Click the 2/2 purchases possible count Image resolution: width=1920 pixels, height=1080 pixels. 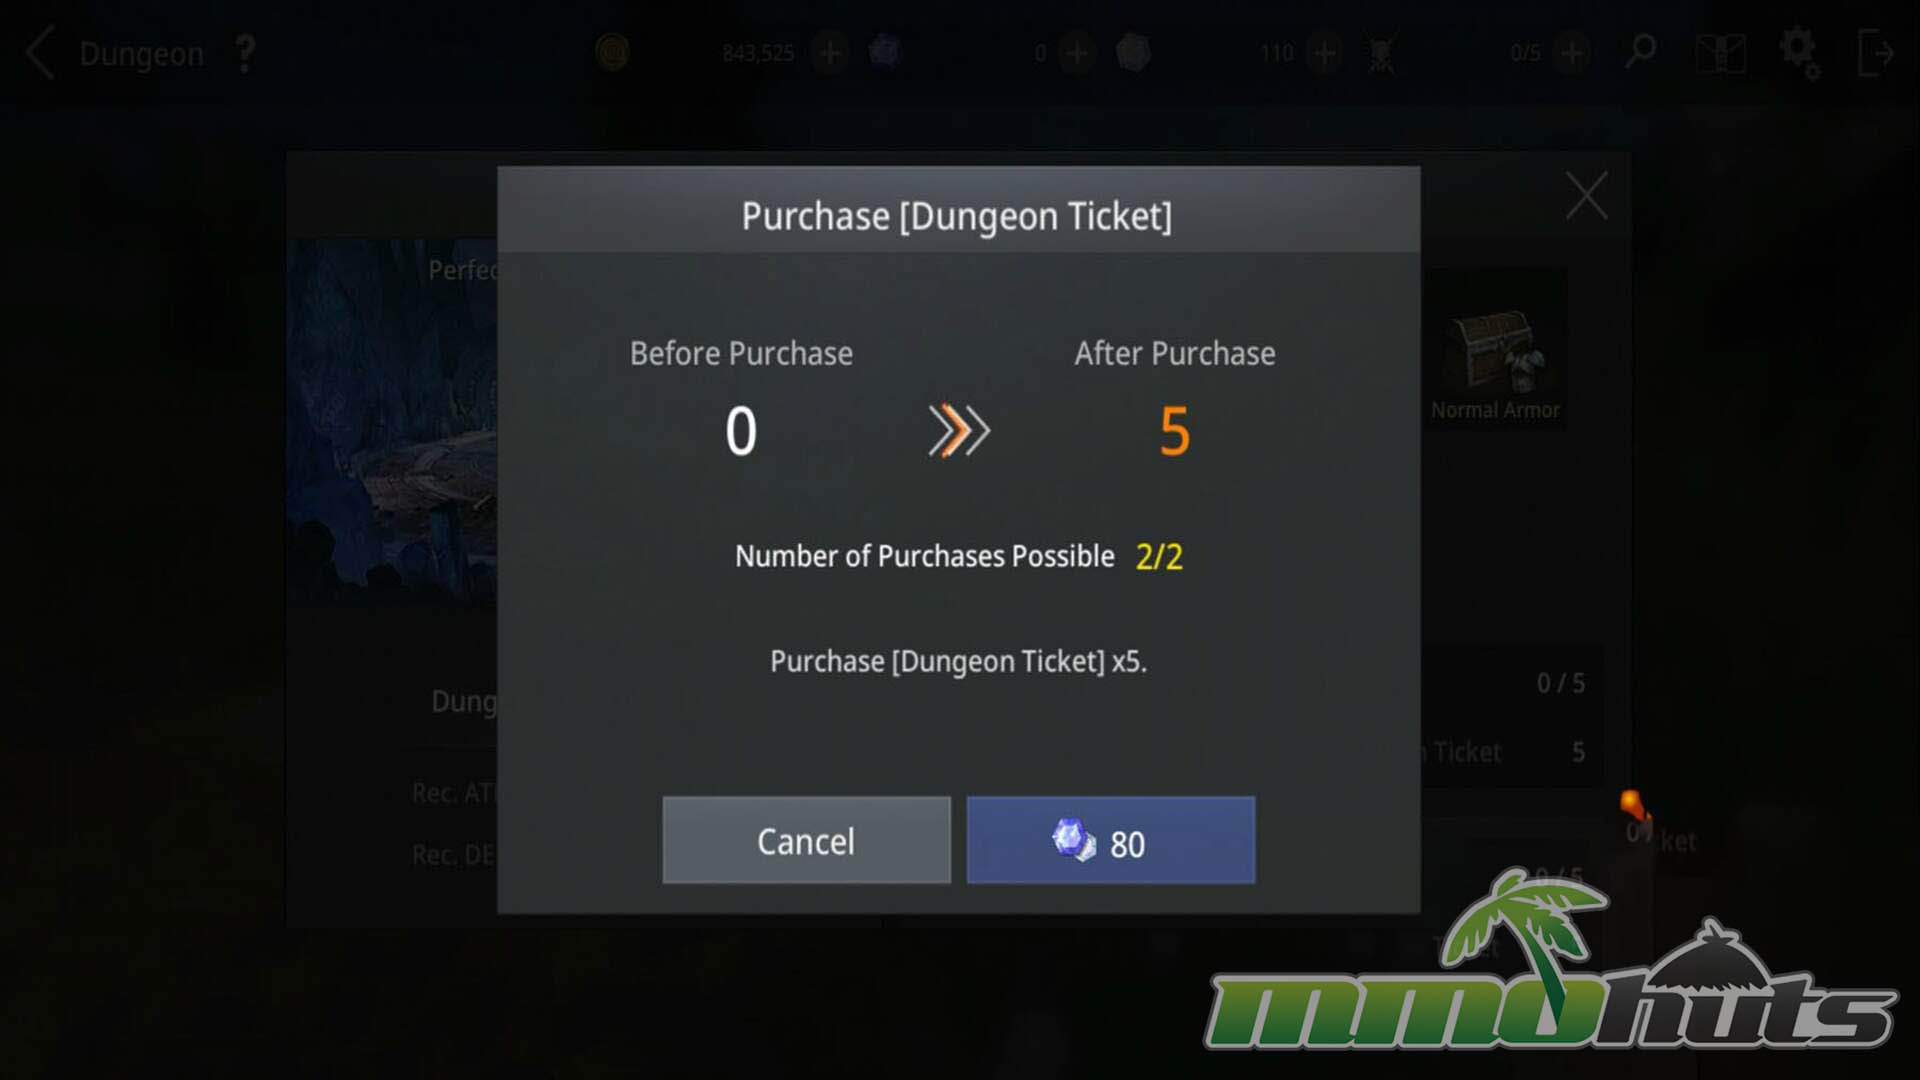click(1159, 556)
